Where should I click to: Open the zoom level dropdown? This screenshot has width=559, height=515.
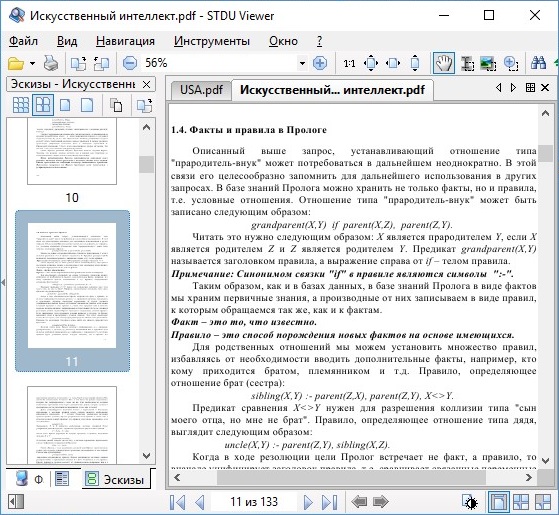point(302,63)
